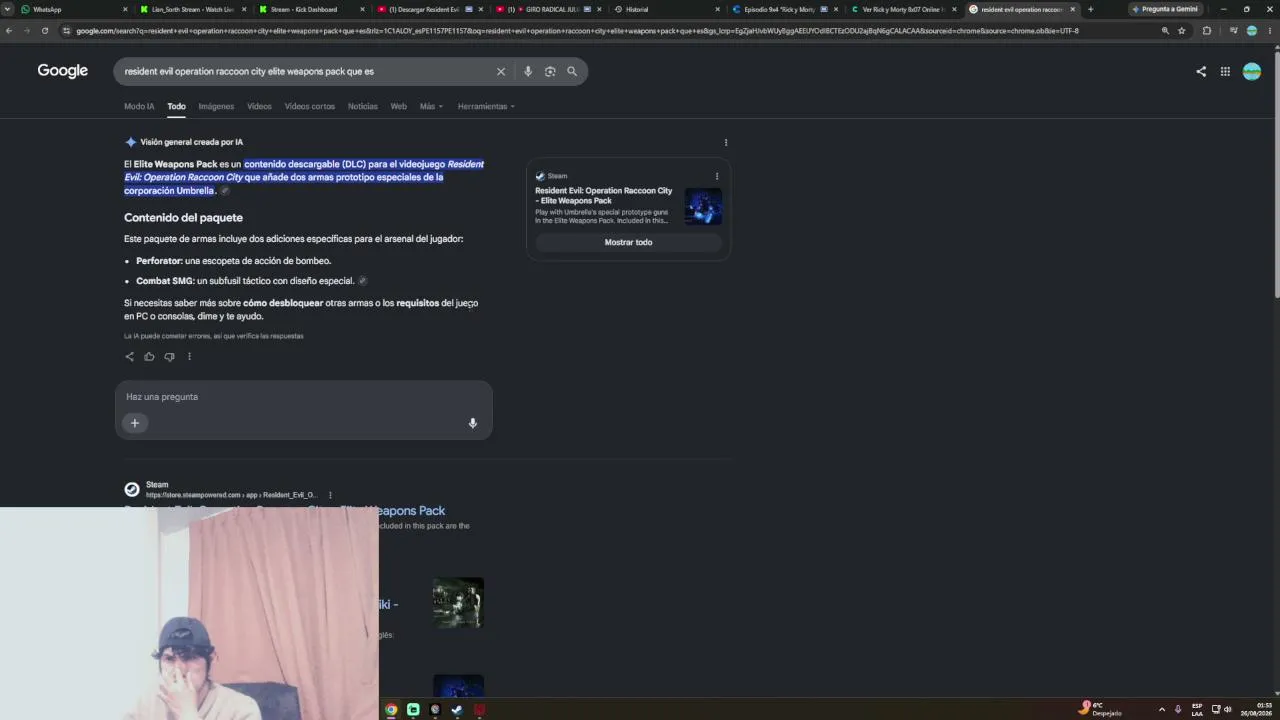1280x720 pixels.
Task: Bookmark this page with the star
Action: (1182, 31)
